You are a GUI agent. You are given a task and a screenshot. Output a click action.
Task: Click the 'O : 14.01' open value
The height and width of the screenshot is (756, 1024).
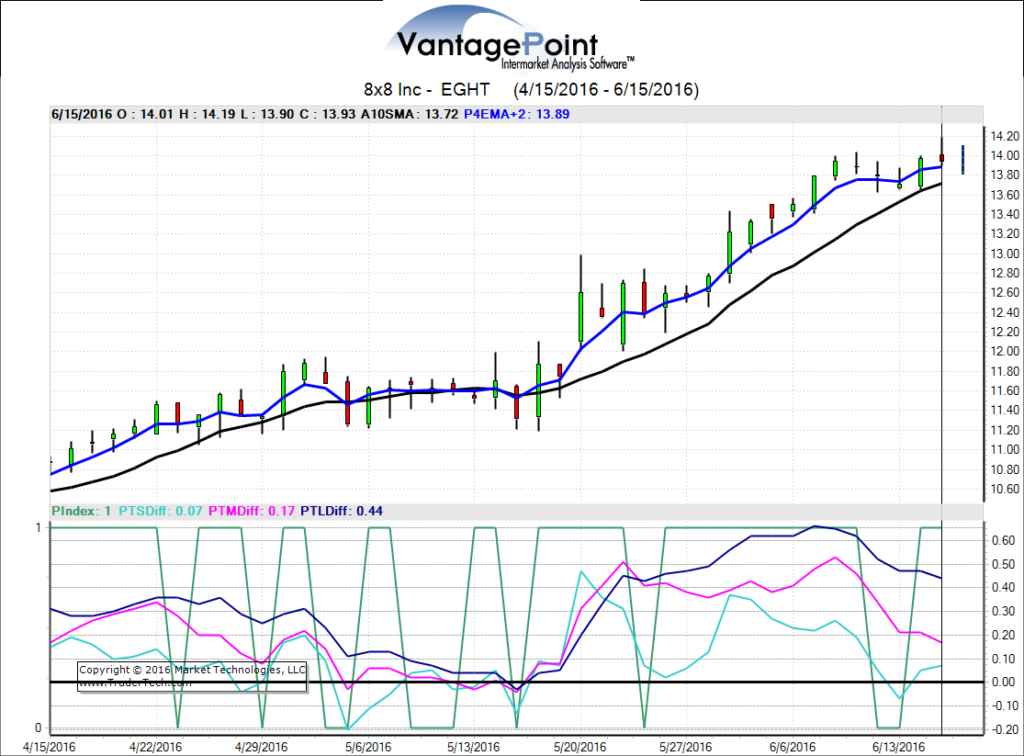pyautogui.click(x=146, y=114)
